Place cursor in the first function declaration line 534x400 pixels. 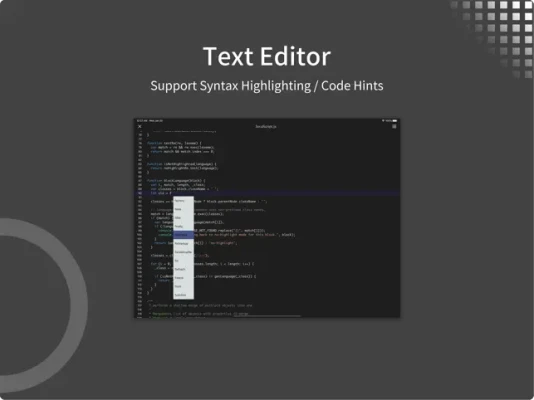click(174, 143)
